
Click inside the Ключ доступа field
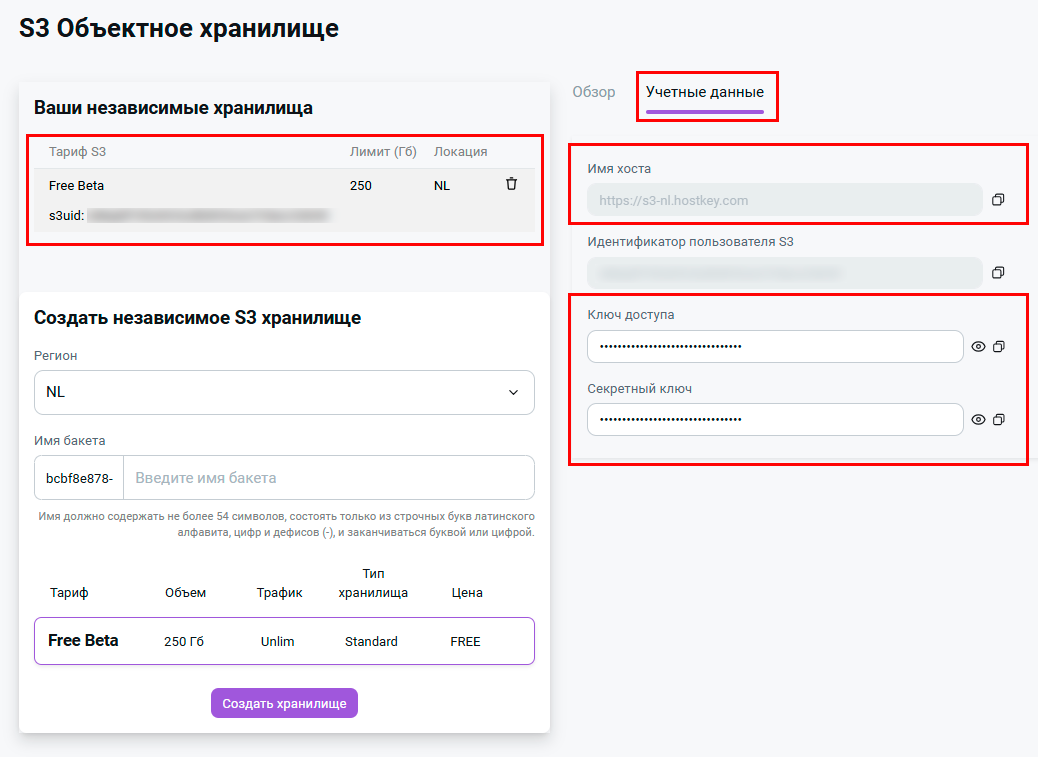(x=774, y=347)
